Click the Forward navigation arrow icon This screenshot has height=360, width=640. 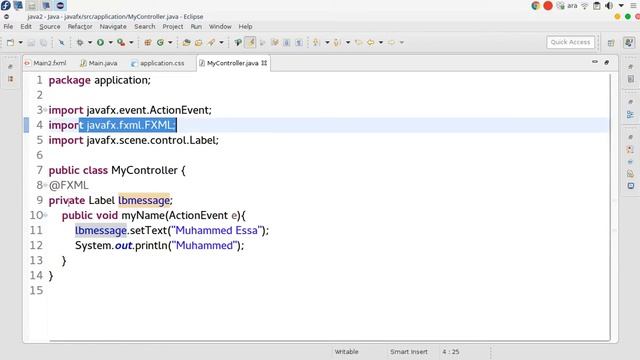pyautogui.click(x=391, y=42)
